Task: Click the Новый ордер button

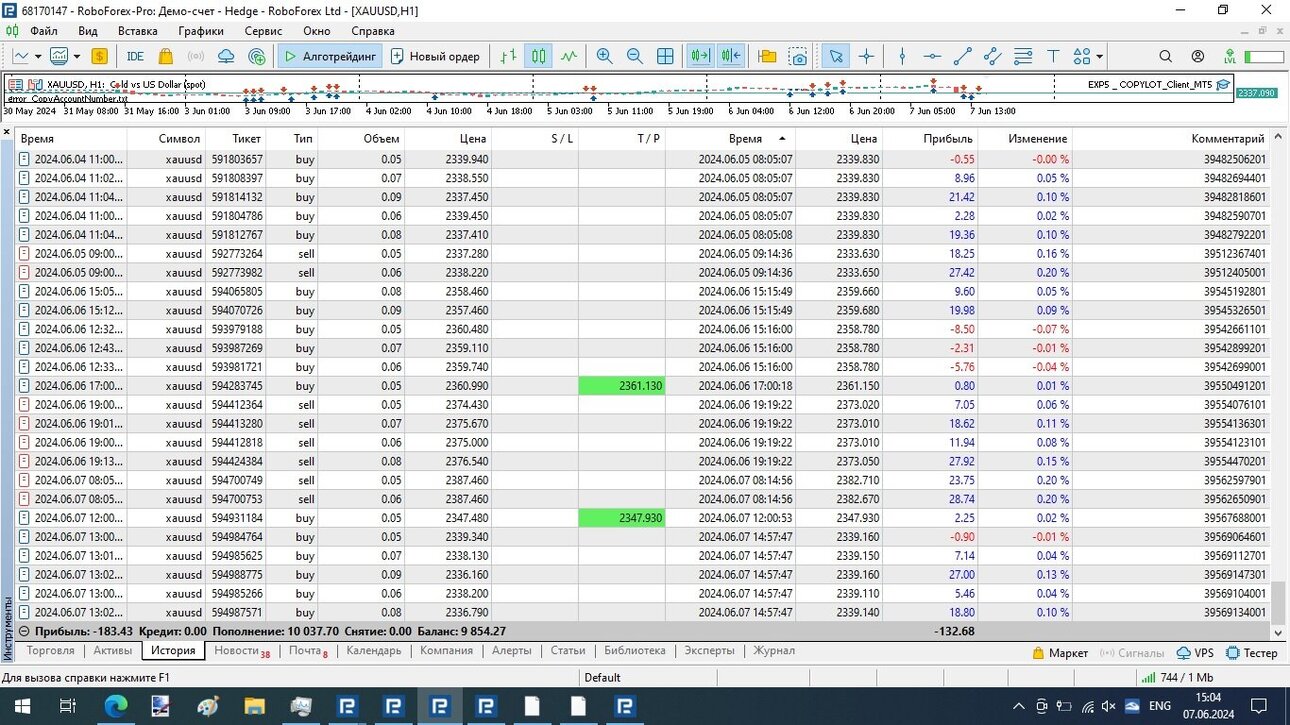Action: click(x=435, y=56)
